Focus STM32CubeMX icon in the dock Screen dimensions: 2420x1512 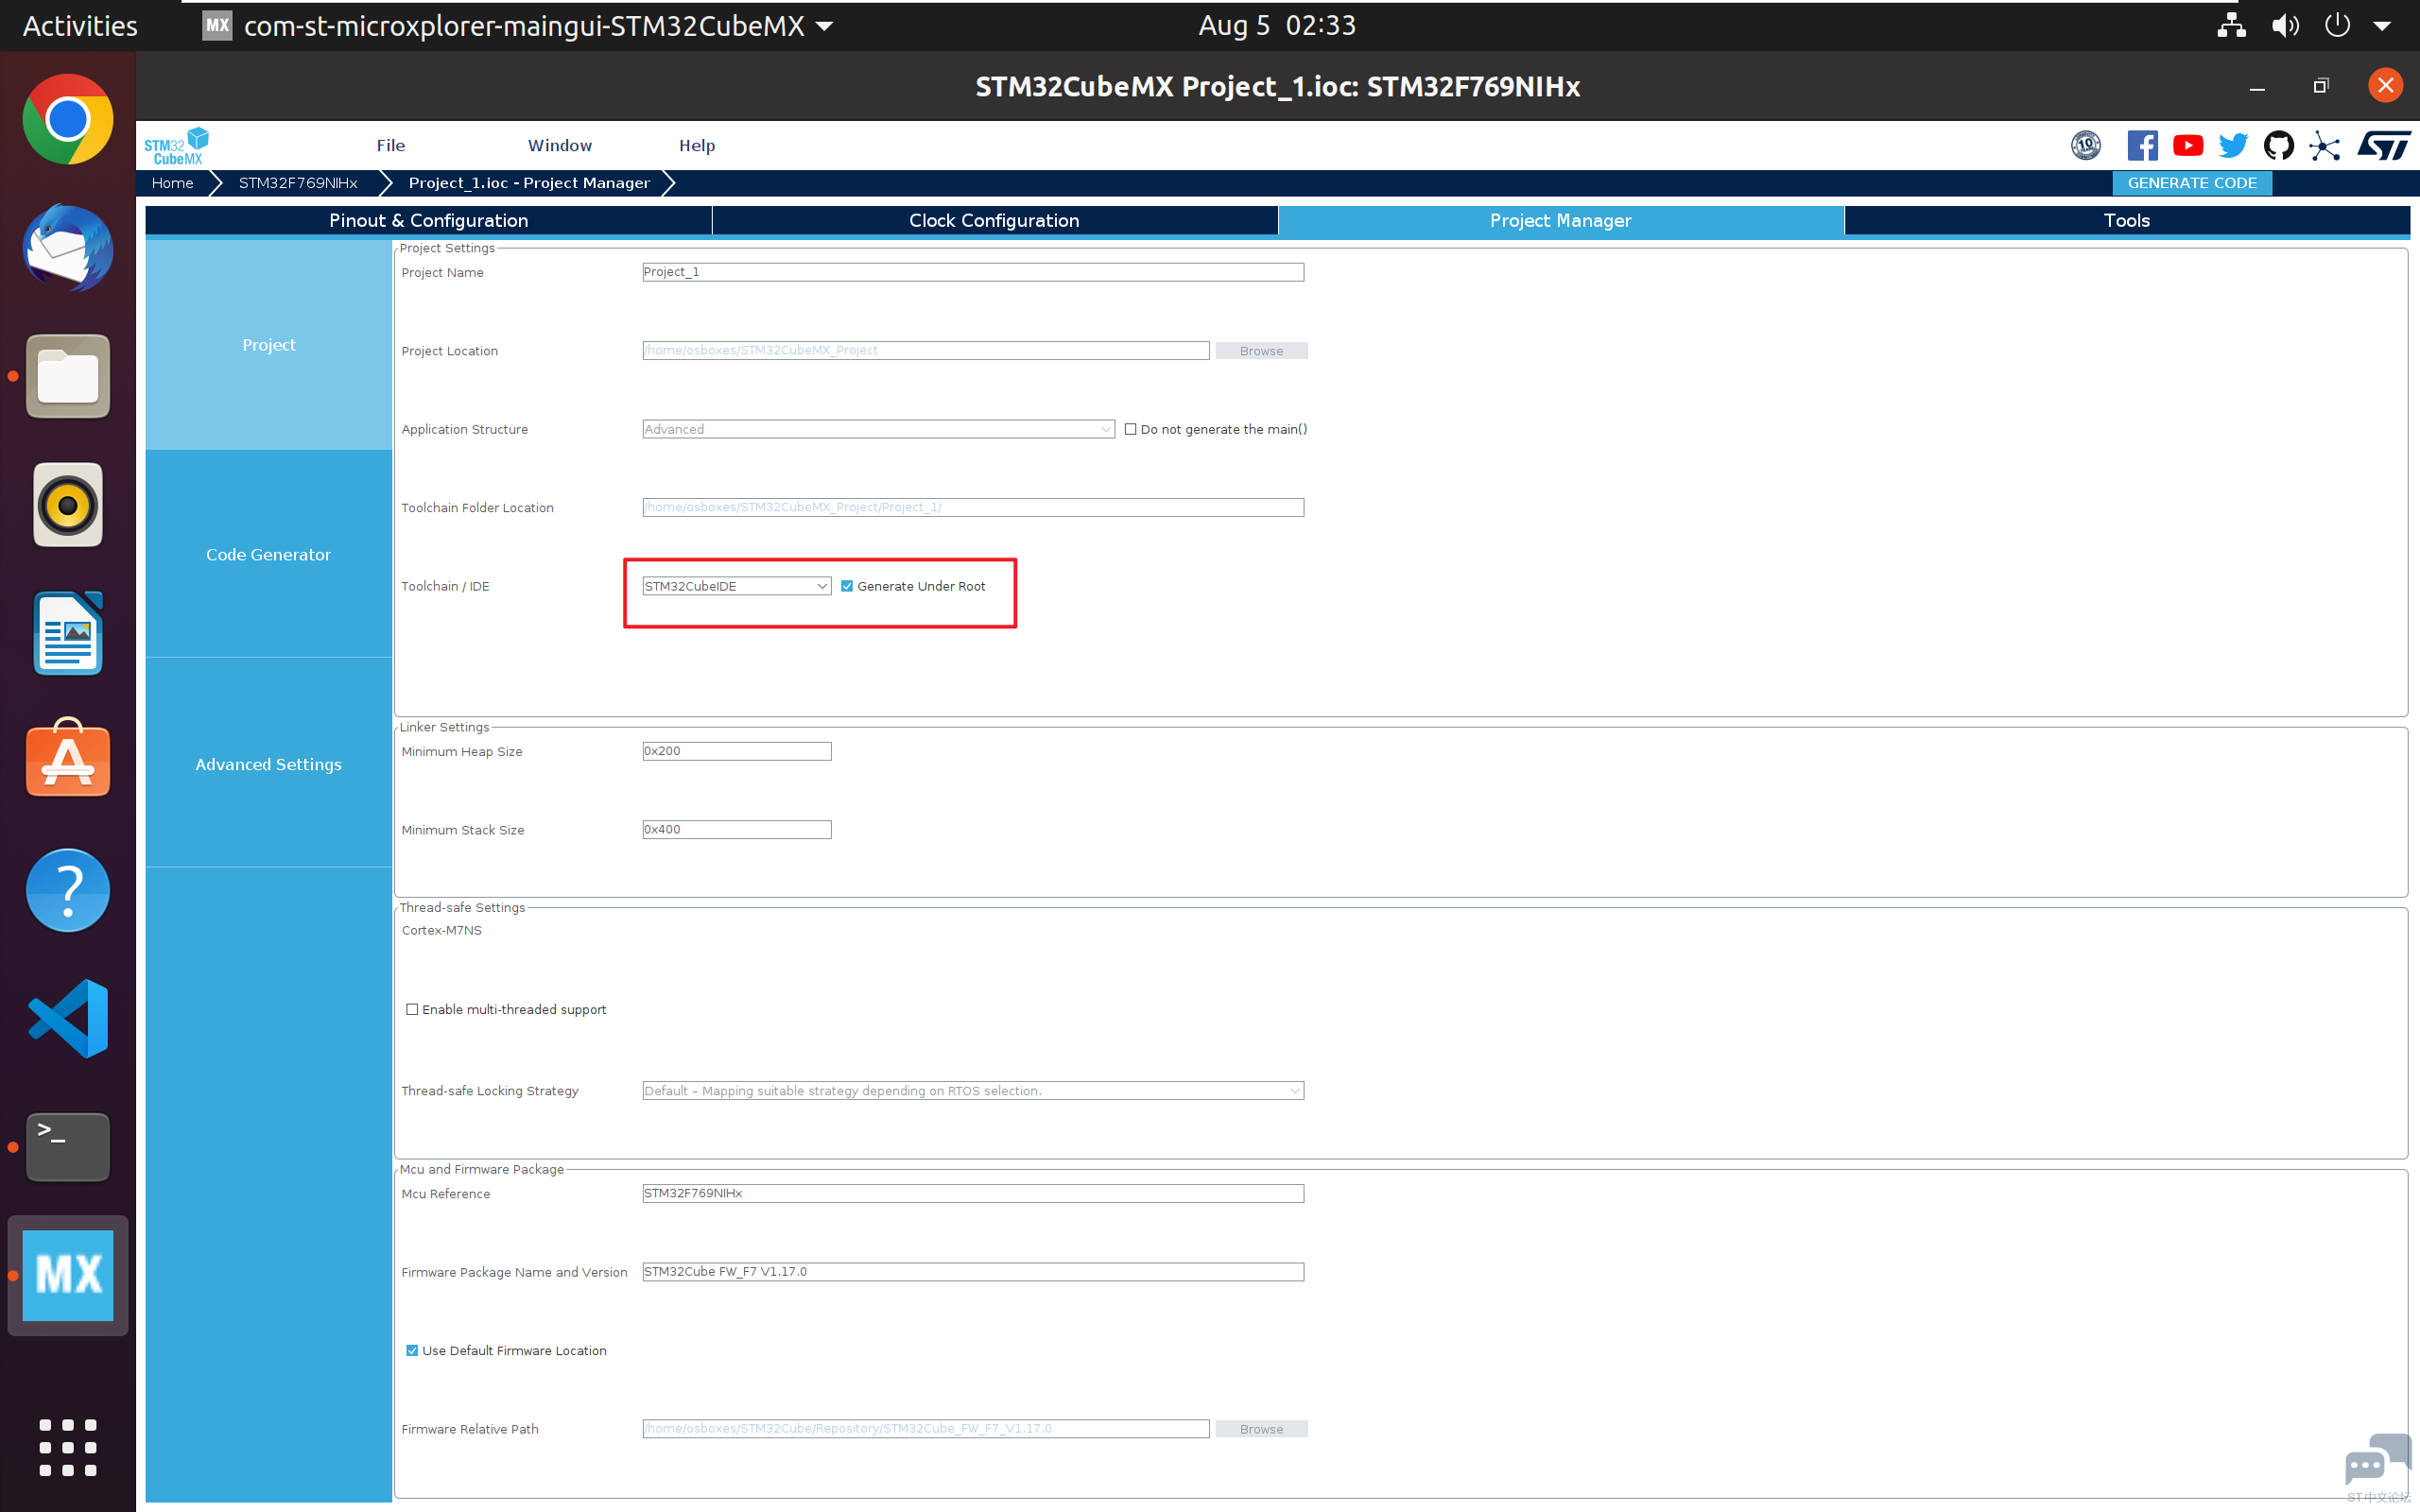[68, 1275]
